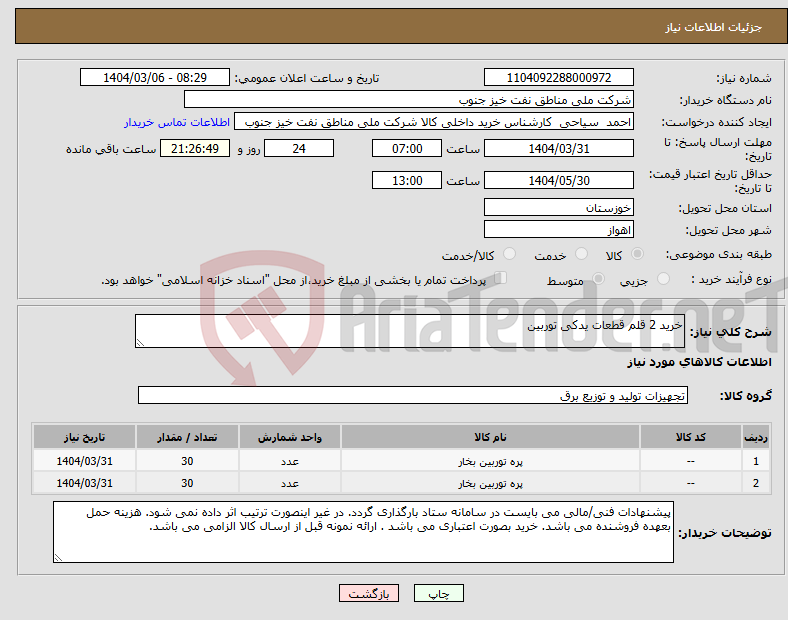Viewport: 788px width, 620px height.
Task: Click the اطلاعات کالاهای مورد نیاز heading
Action: pos(699,362)
